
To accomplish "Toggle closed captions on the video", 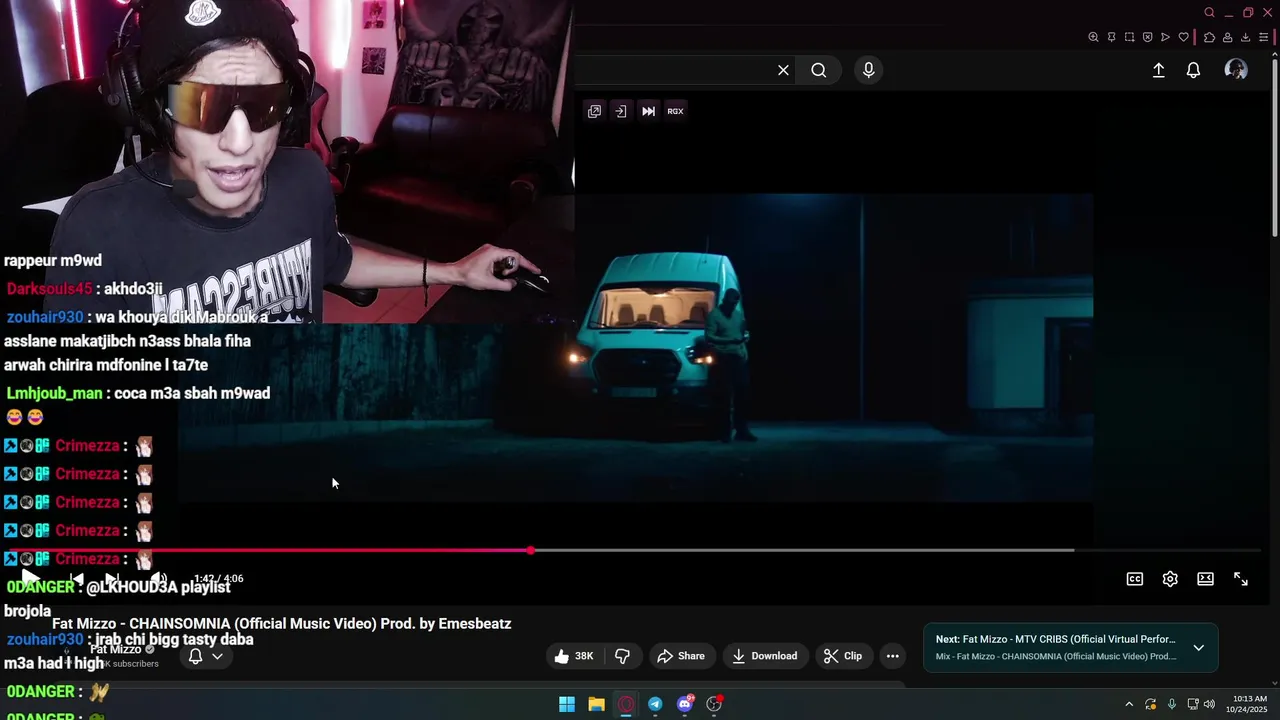I will 1135,579.
